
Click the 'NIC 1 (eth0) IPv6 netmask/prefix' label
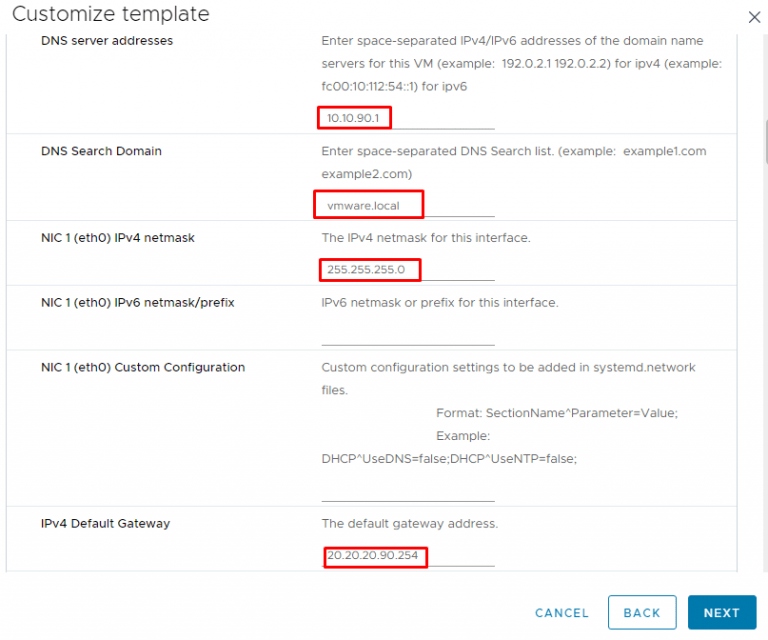(x=138, y=302)
